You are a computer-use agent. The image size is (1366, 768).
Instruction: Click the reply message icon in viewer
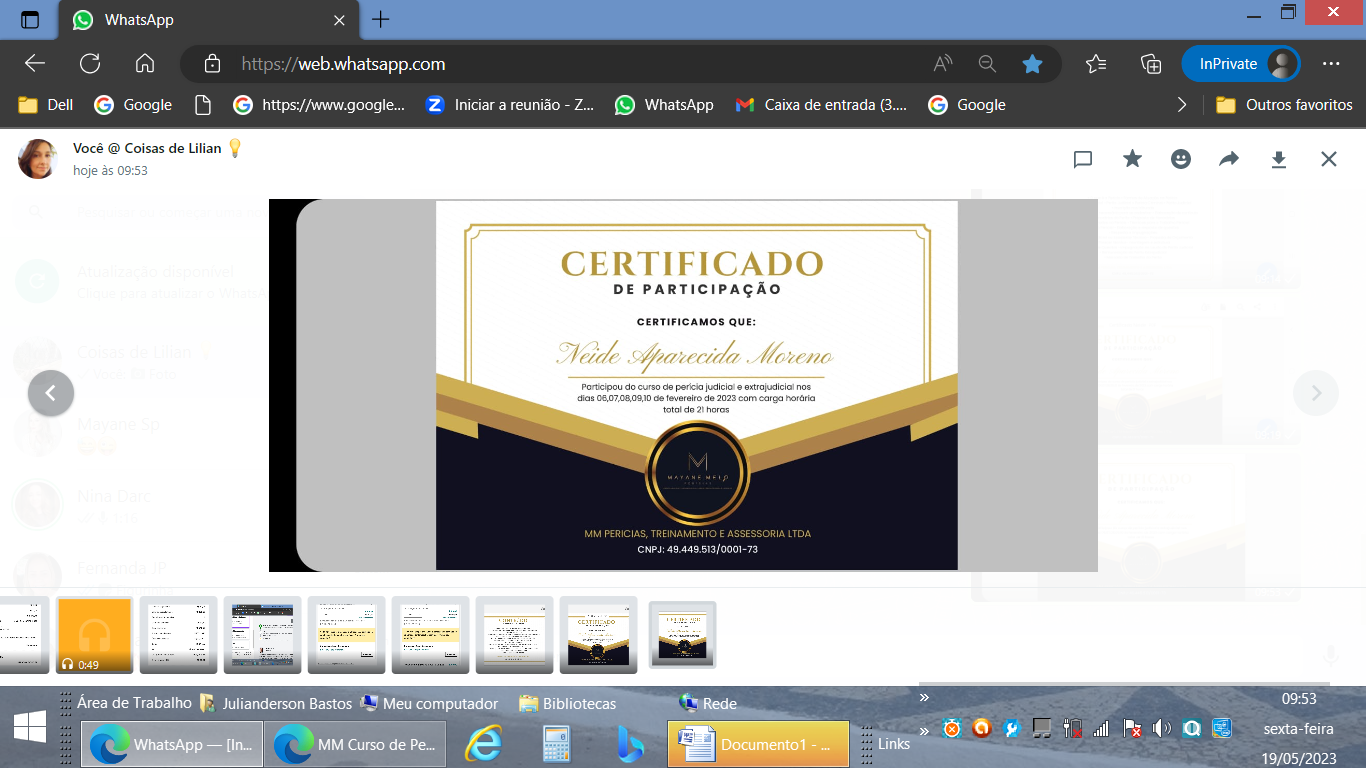point(1082,159)
